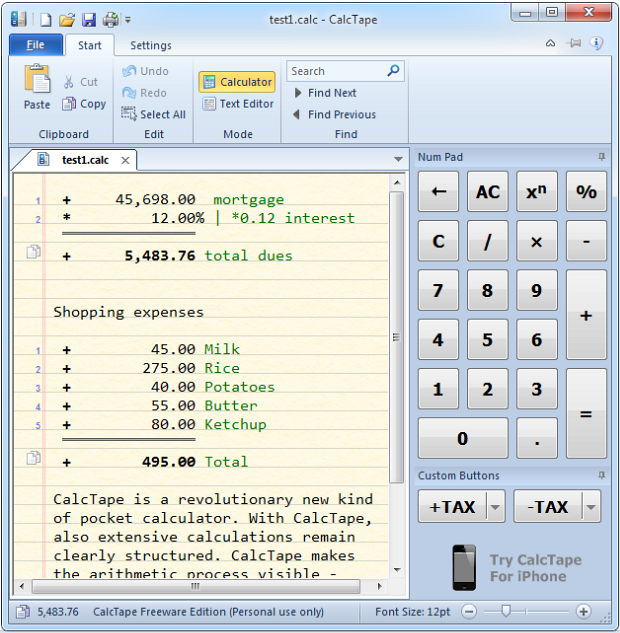Click the divide key on Num Pad
The image size is (620, 633).
coord(488,241)
